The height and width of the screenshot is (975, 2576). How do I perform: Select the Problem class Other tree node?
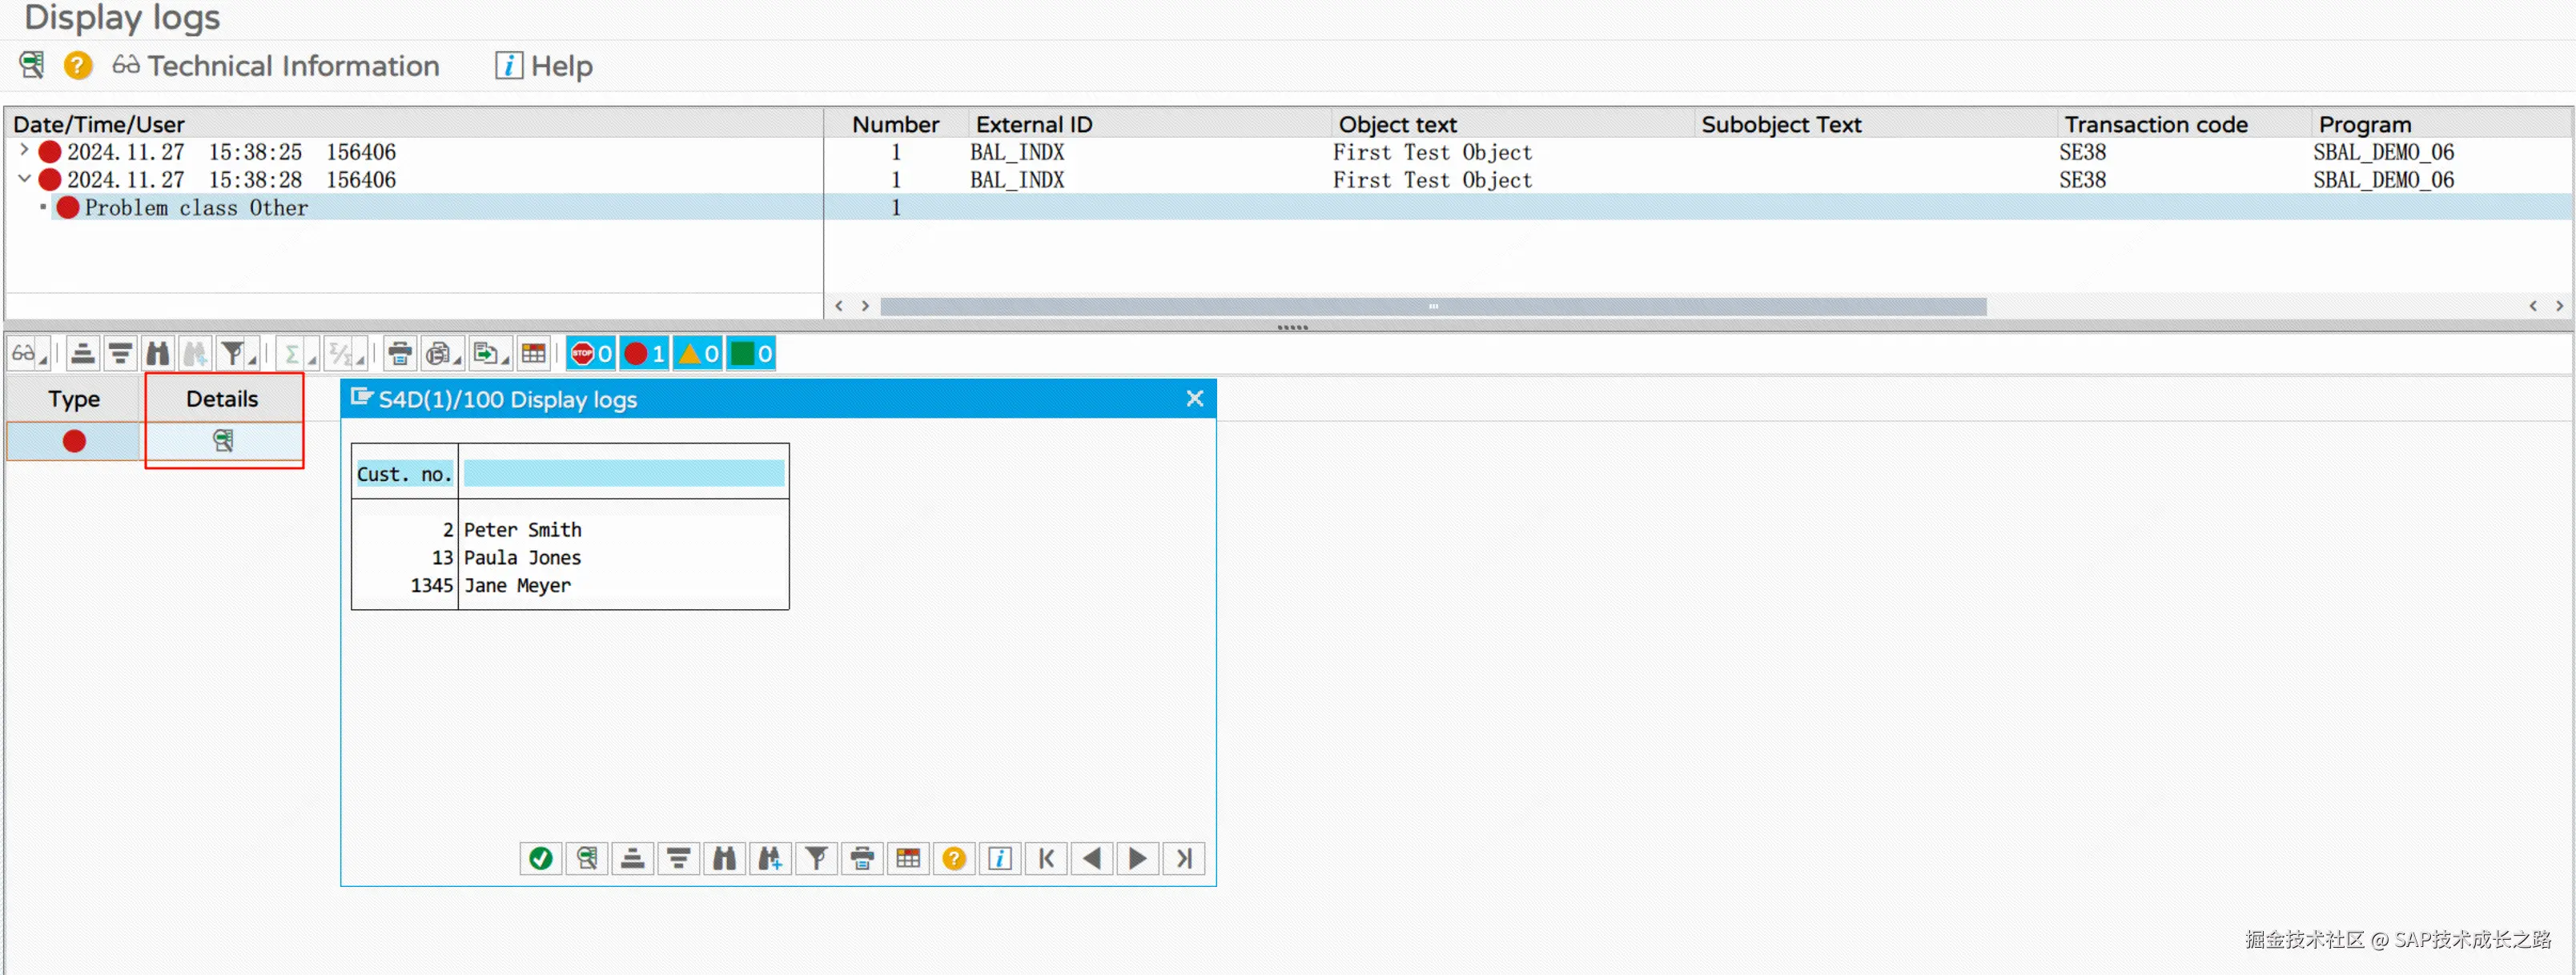click(x=196, y=207)
